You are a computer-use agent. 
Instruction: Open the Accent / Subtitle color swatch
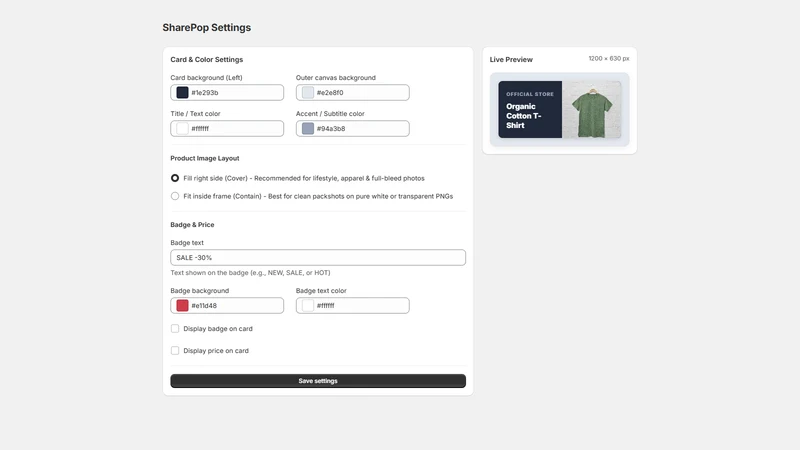pyautogui.click(x=308, y=129)
